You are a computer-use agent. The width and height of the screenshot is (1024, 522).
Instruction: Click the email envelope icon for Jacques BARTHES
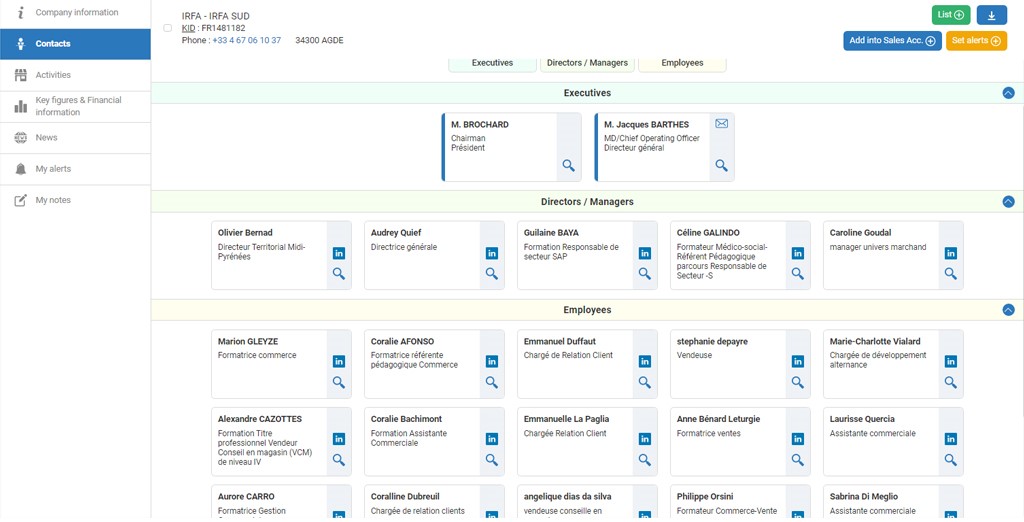(x=721, y=124)
